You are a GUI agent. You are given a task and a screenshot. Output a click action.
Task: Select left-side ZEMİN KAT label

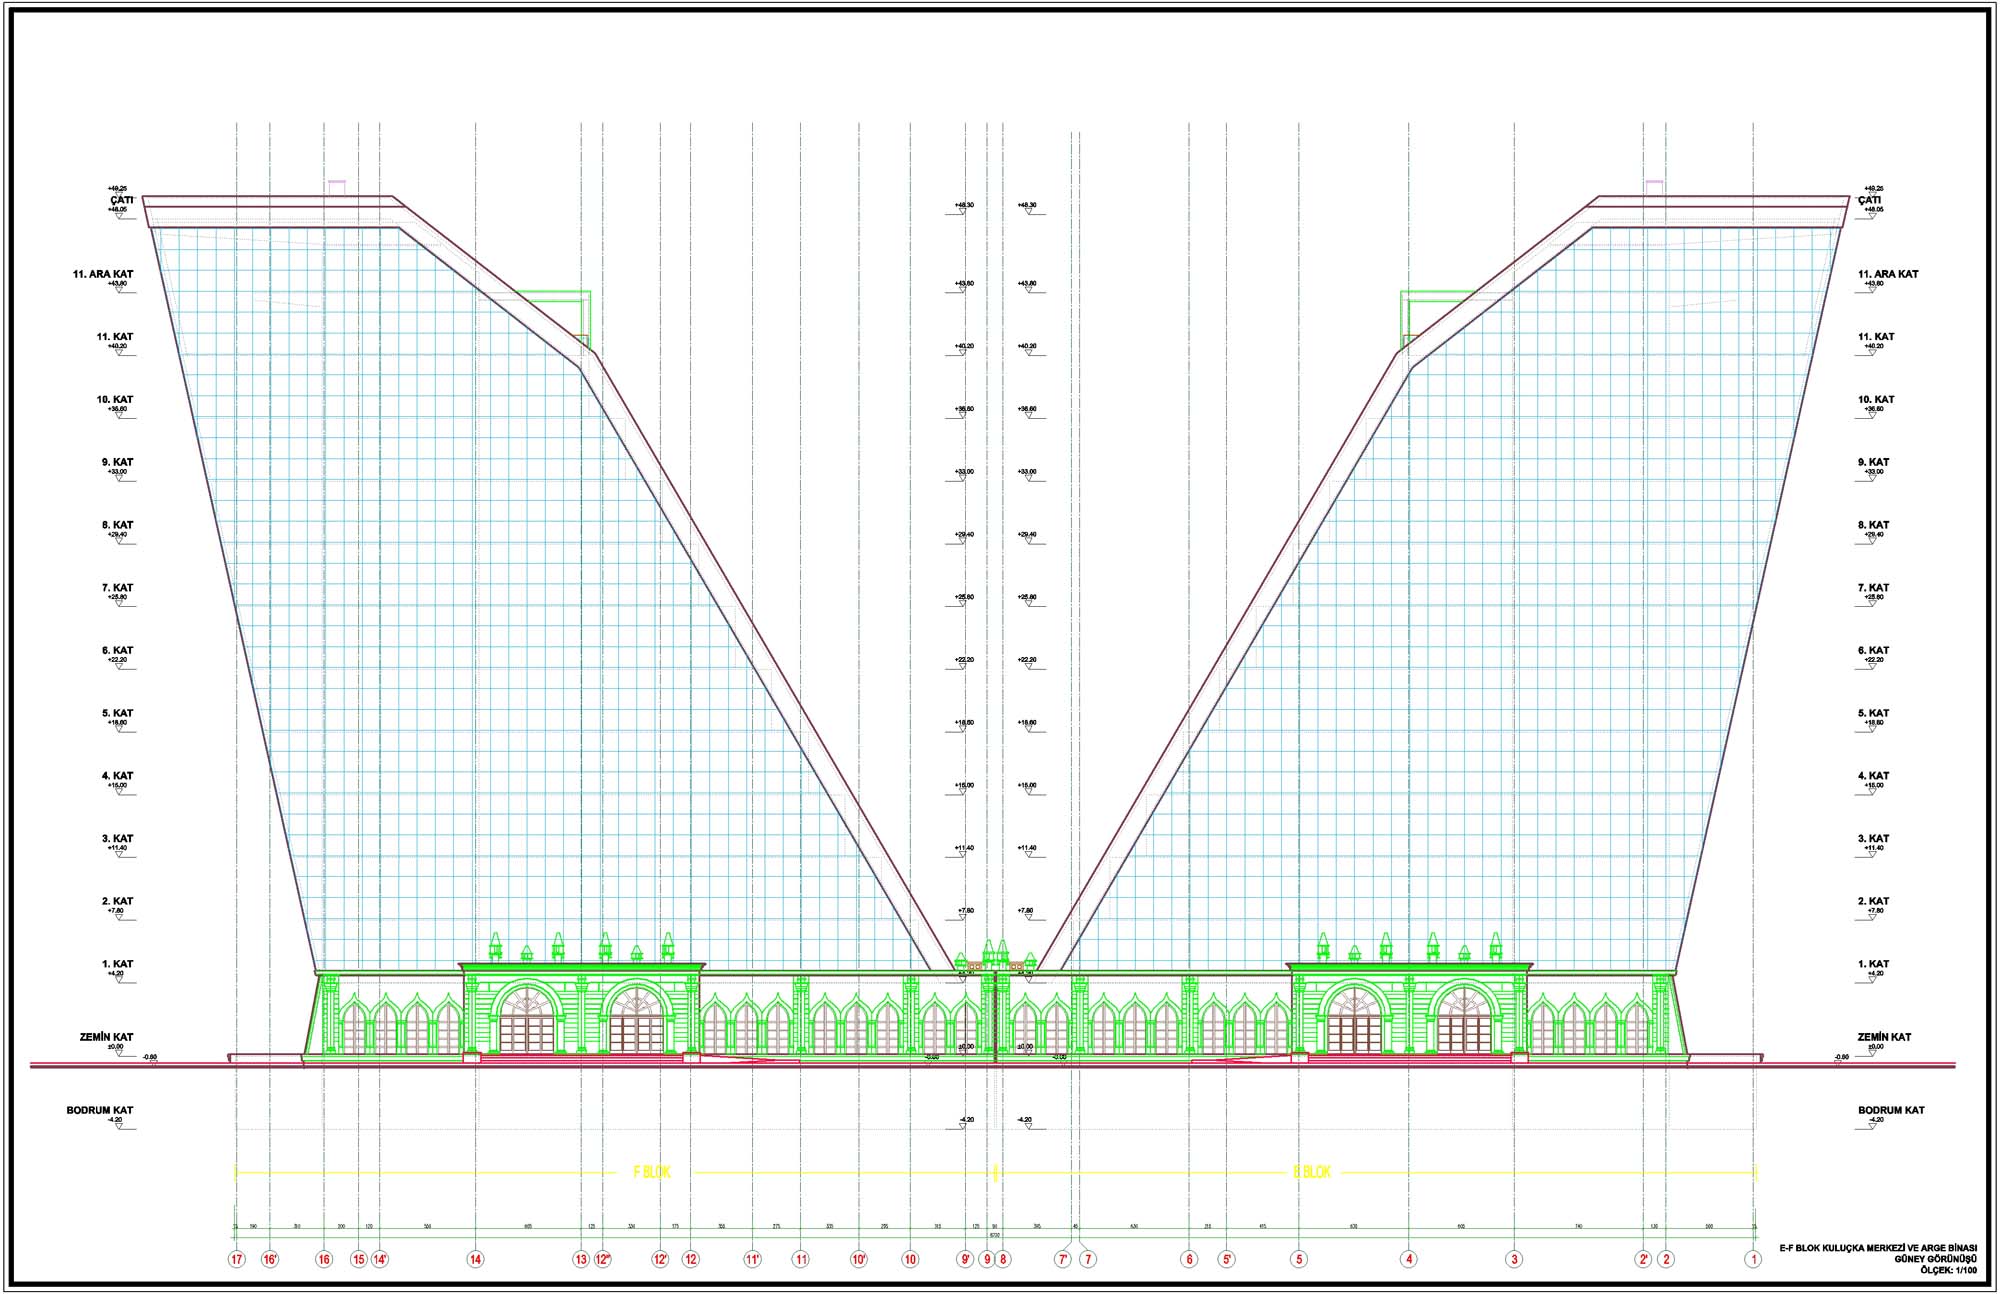(107, 1037)
